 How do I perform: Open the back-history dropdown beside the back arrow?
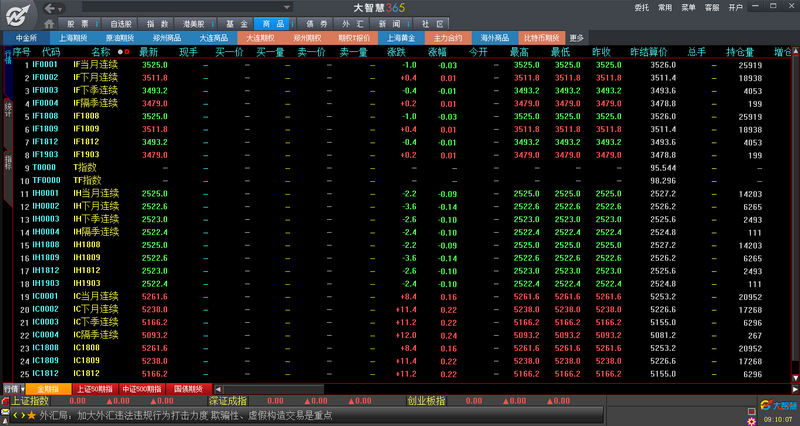[x=60, y=9]
